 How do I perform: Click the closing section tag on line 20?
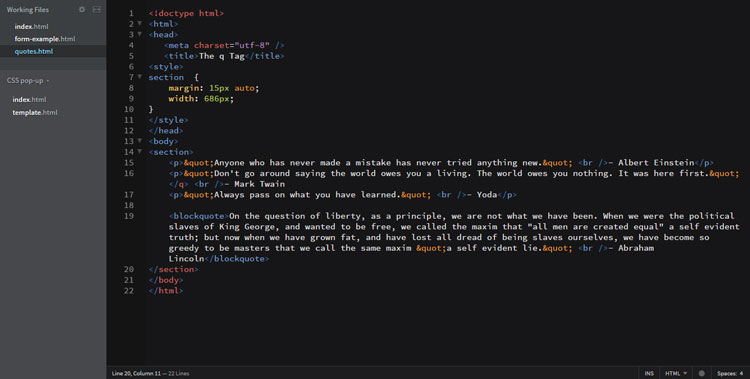(x=173, y=269)
